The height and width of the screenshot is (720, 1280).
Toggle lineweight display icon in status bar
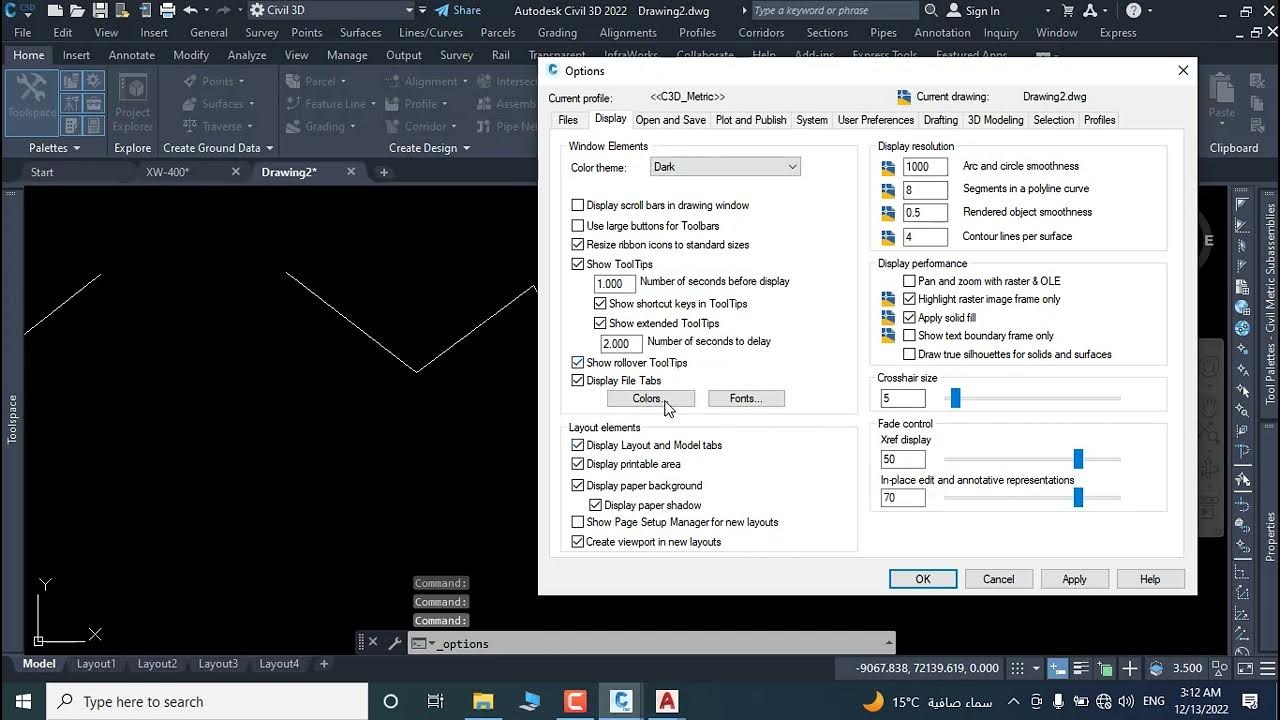tap(1082, 669)
